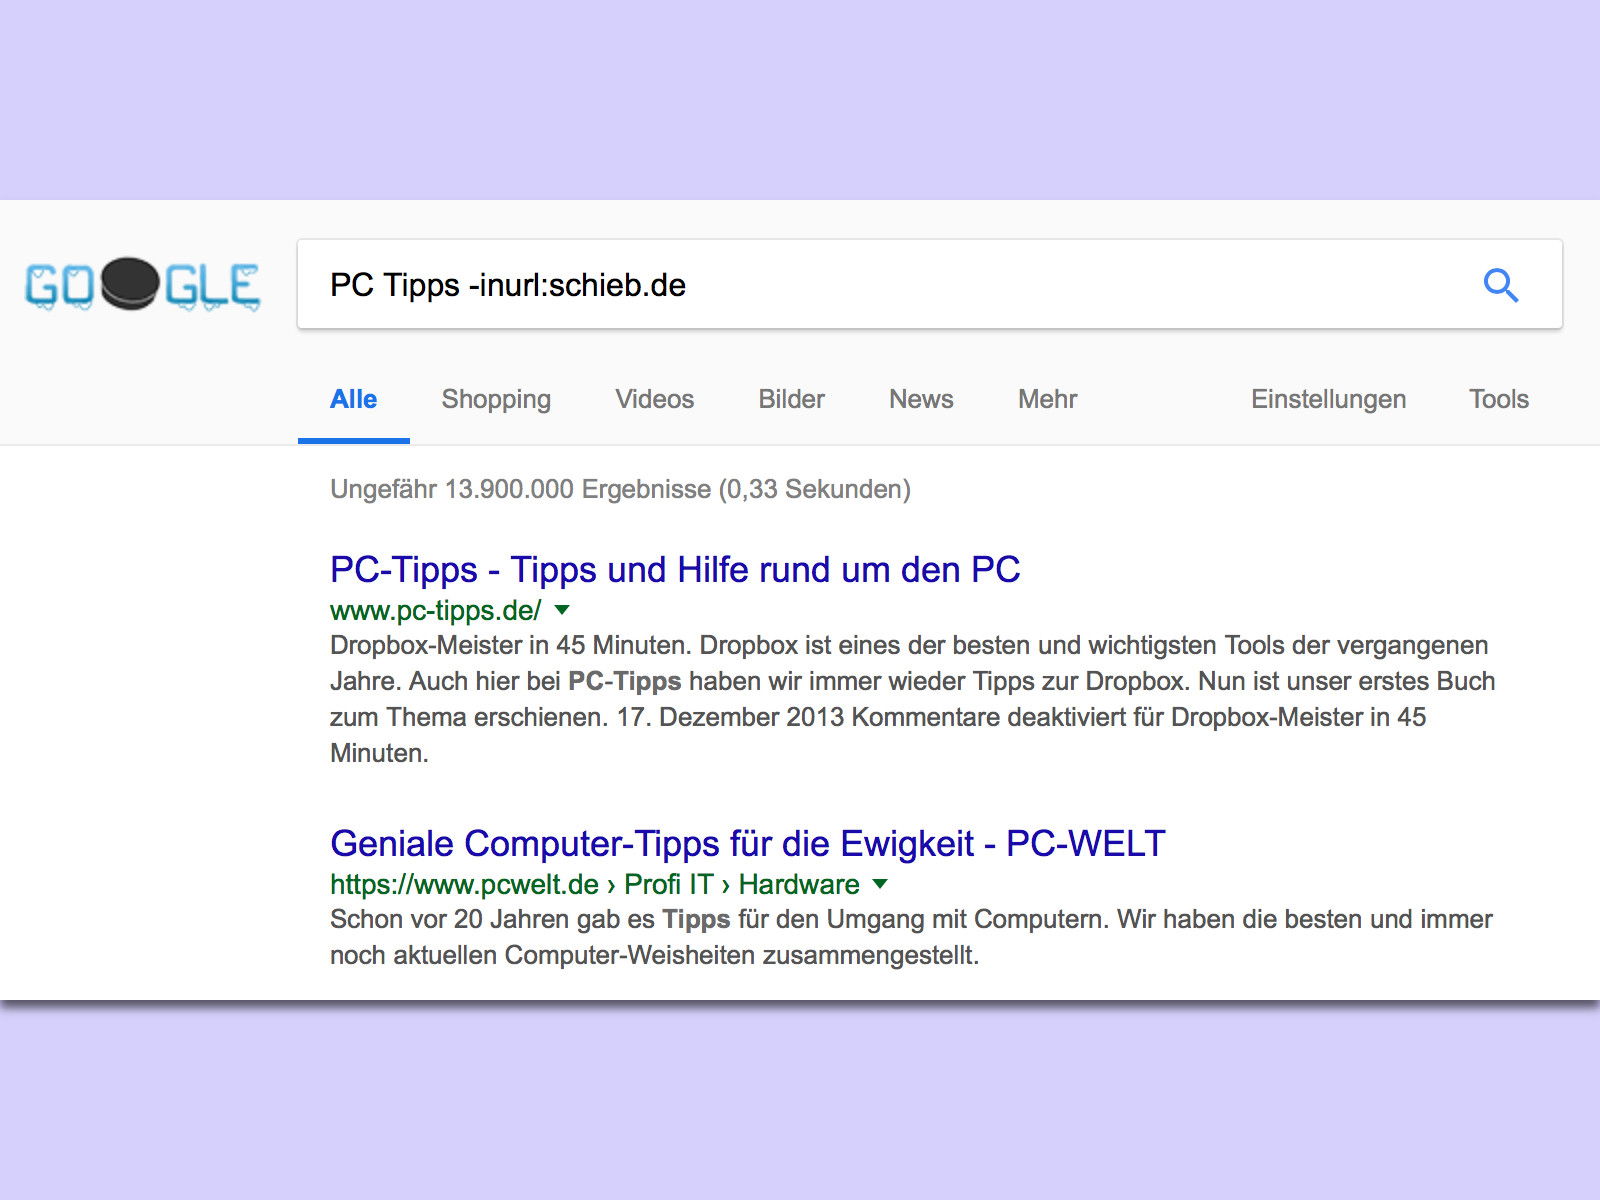This screenshot has height=1200, width=1600.
Task: Expand the Mehr menu
Action: tap(1047, 399)
